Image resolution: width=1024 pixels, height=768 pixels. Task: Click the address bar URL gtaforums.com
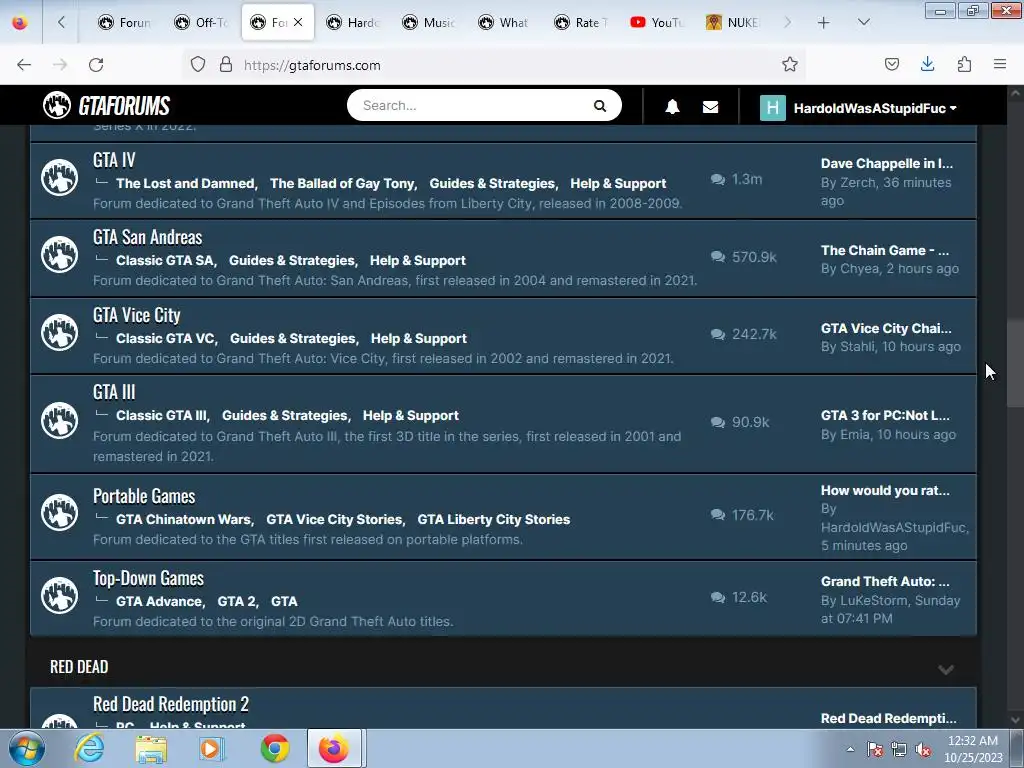pos(312,65)
